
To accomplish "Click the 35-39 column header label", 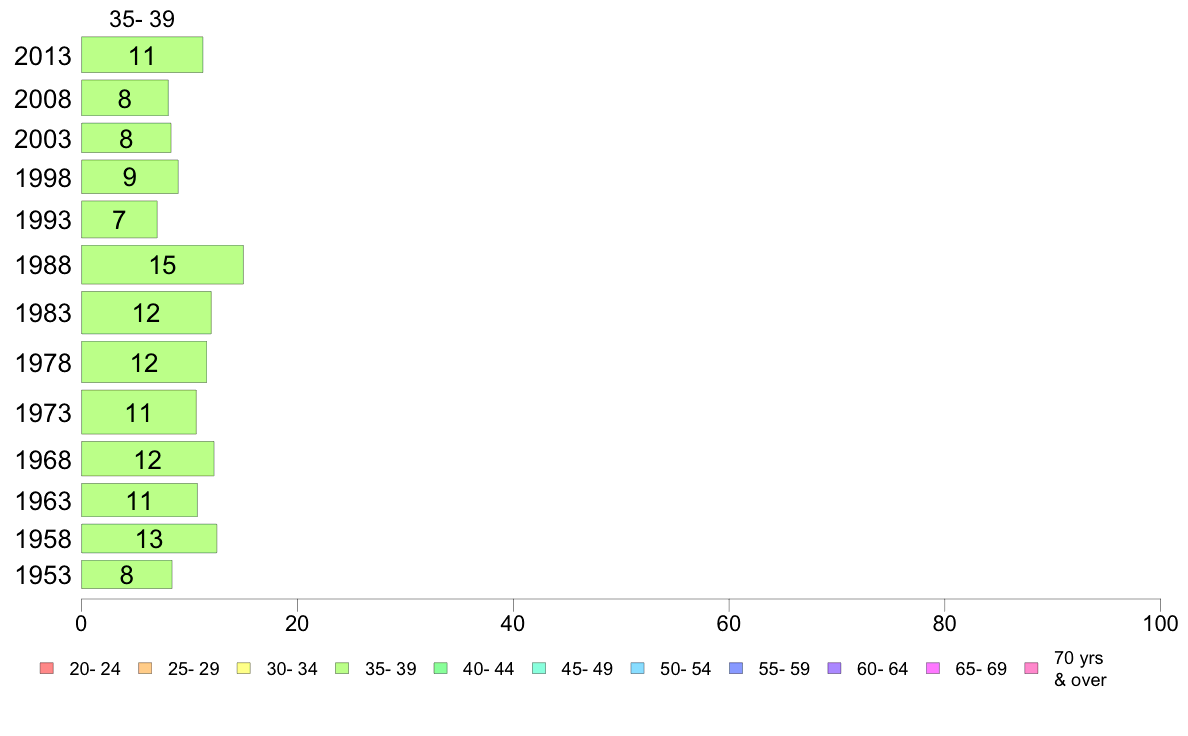I will coord(142,19).
